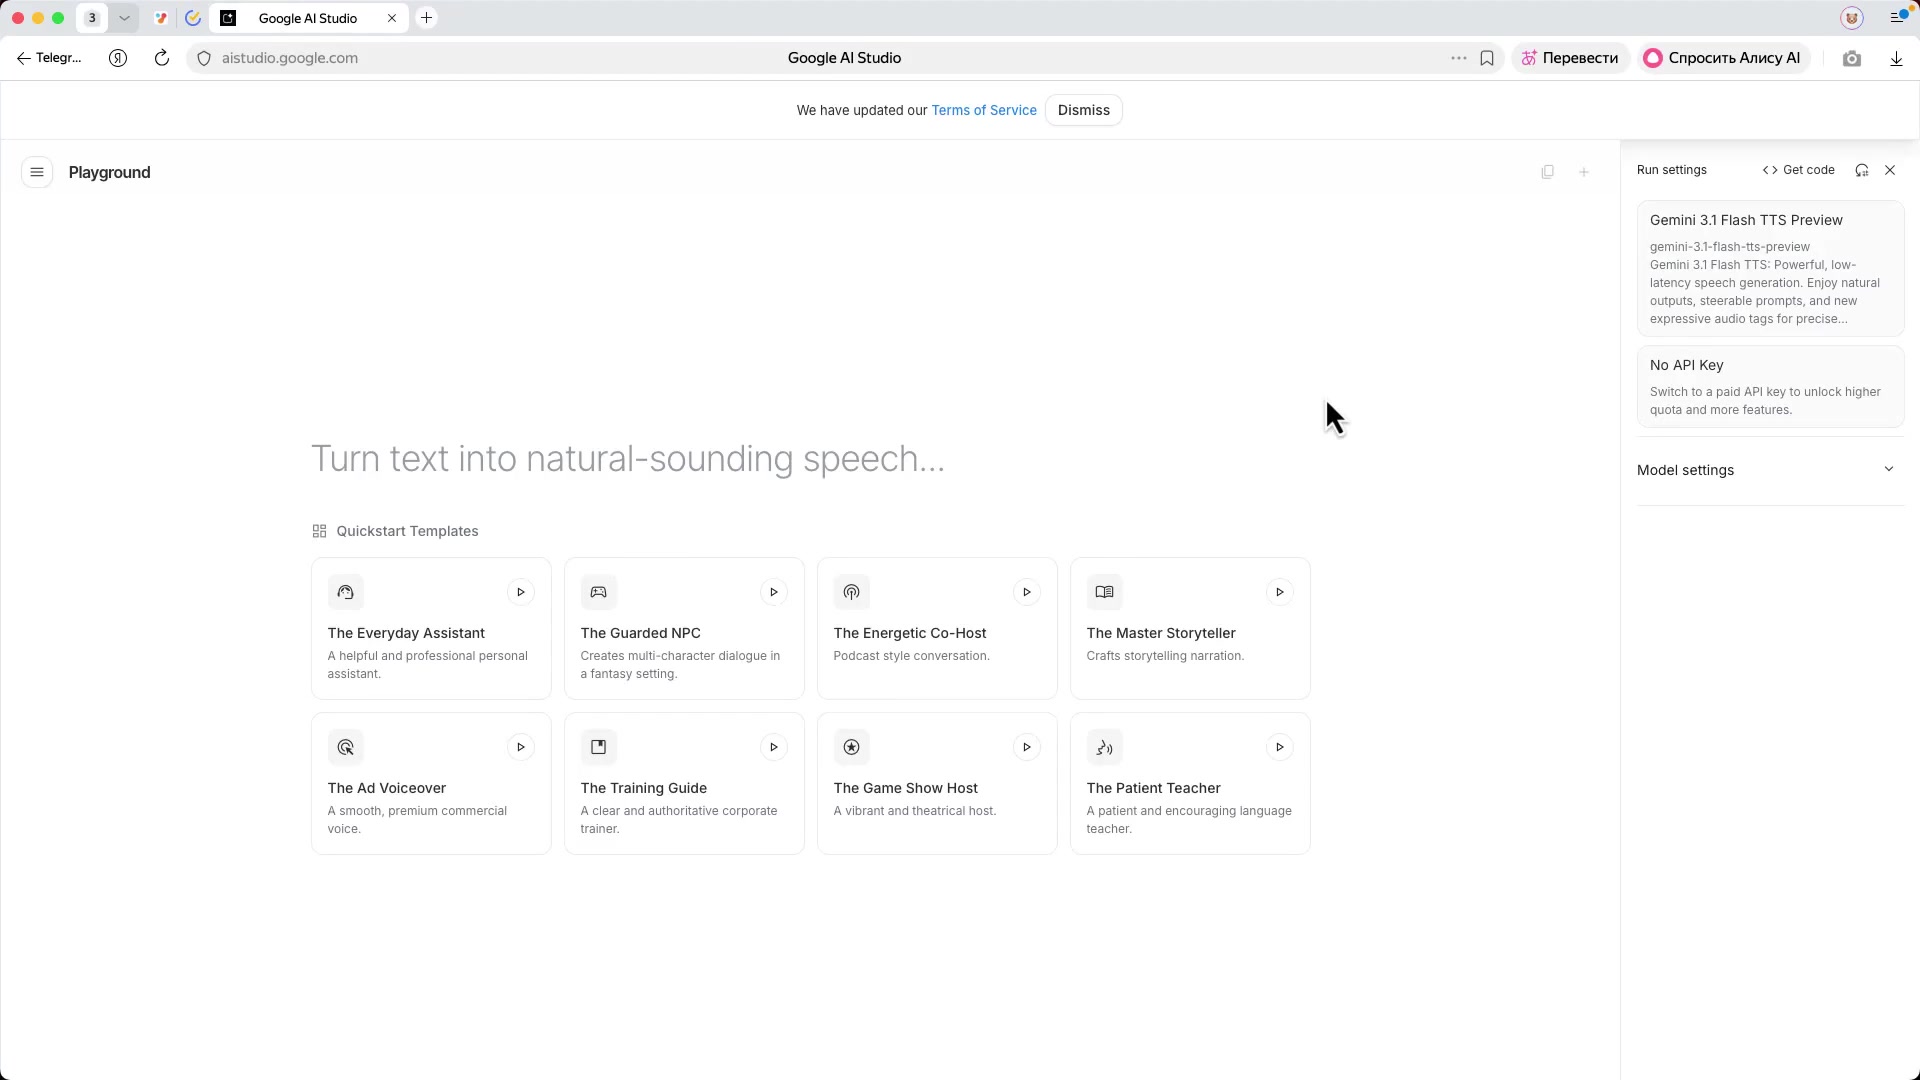The image size is (1920, 1080).
Task: Click the camera screenshot icon in toolbar
Action: [x=1852, y=58]
